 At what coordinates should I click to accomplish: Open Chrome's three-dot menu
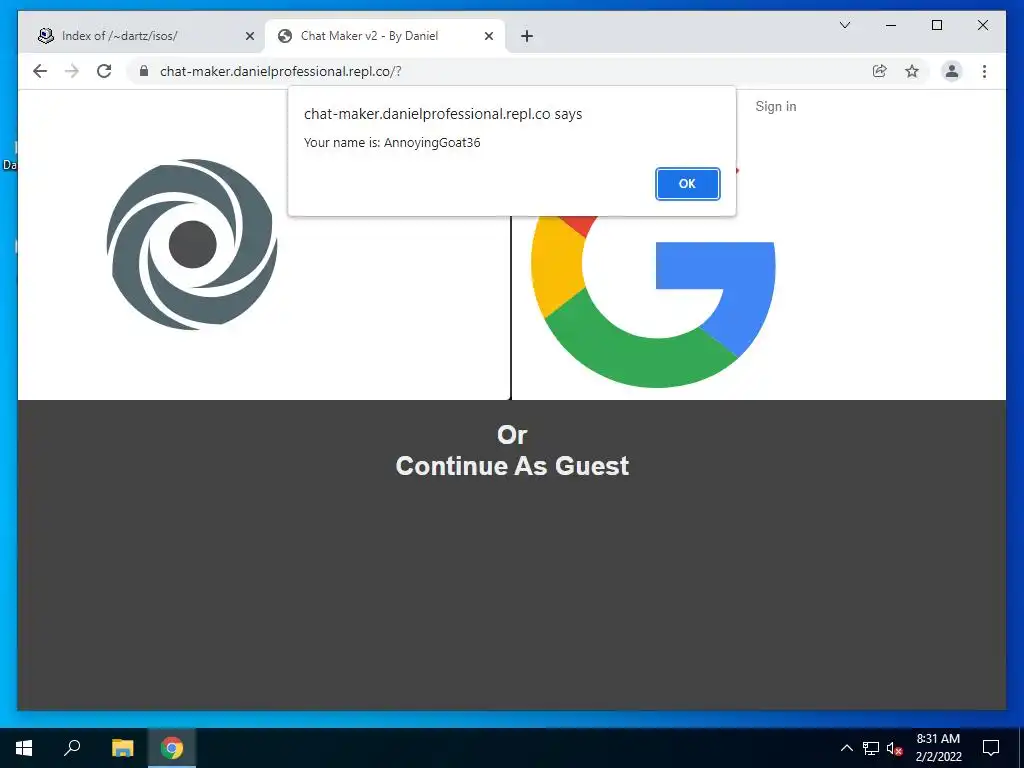[x=984, y=71]
